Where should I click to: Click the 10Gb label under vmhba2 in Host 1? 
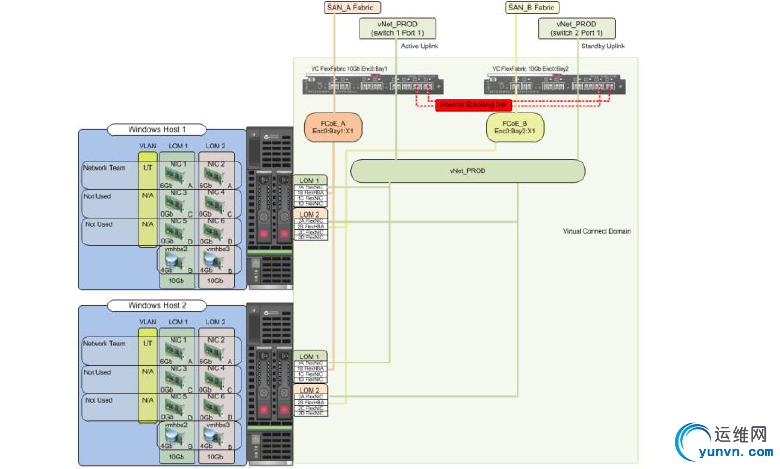pos(177,281)
